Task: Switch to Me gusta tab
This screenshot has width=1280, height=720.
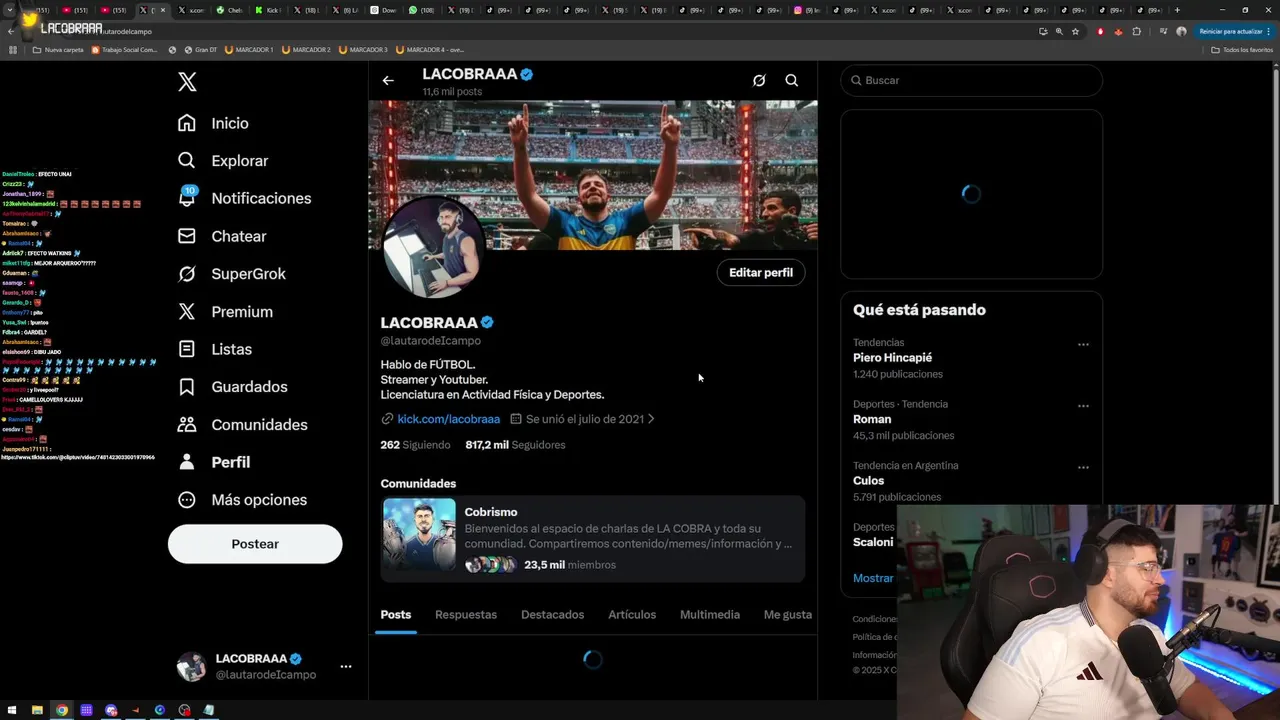Action: [x=787, y=615]
